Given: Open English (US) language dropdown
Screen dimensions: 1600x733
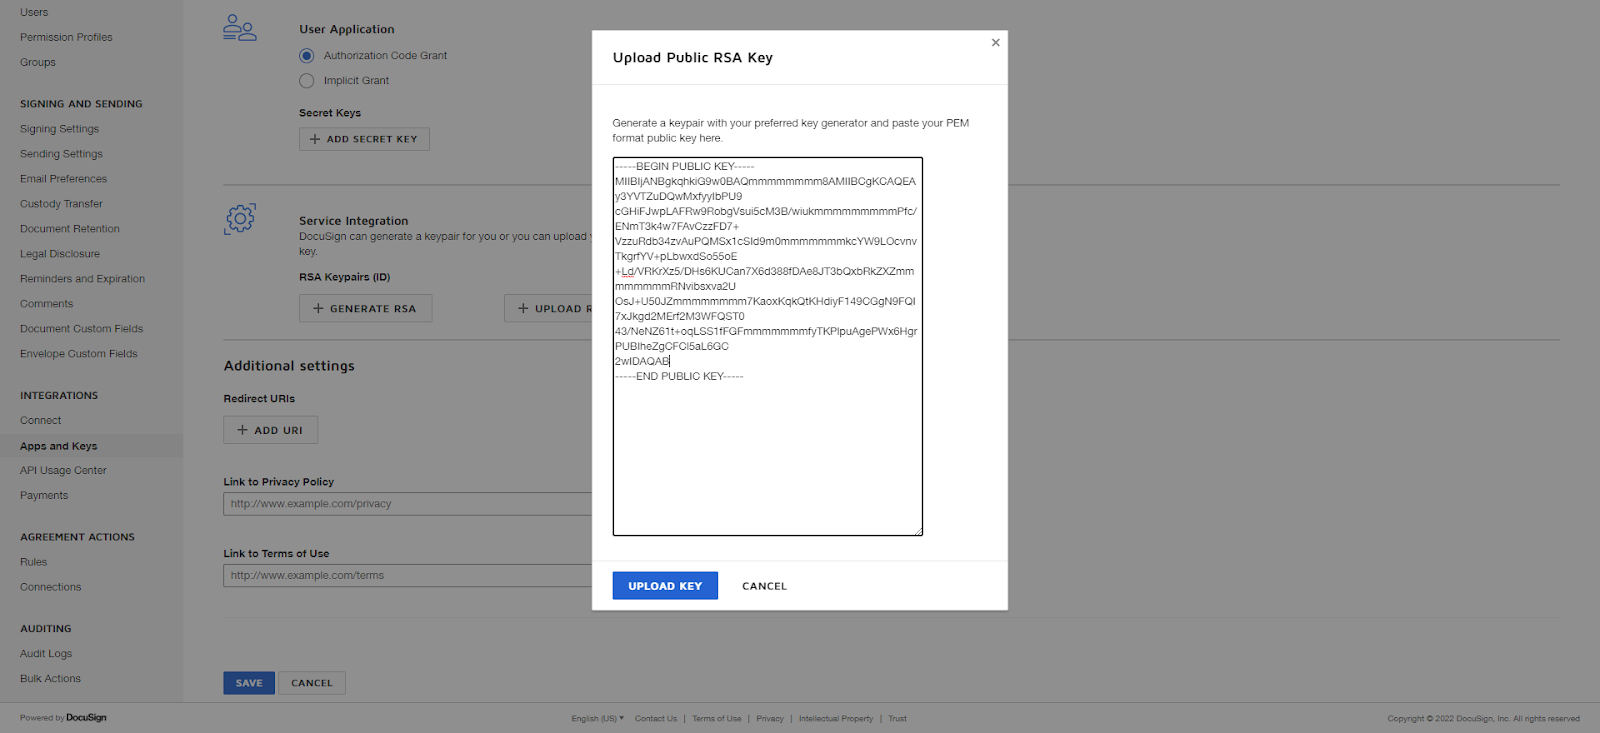Looking at the screenshot, I should 597,718.
